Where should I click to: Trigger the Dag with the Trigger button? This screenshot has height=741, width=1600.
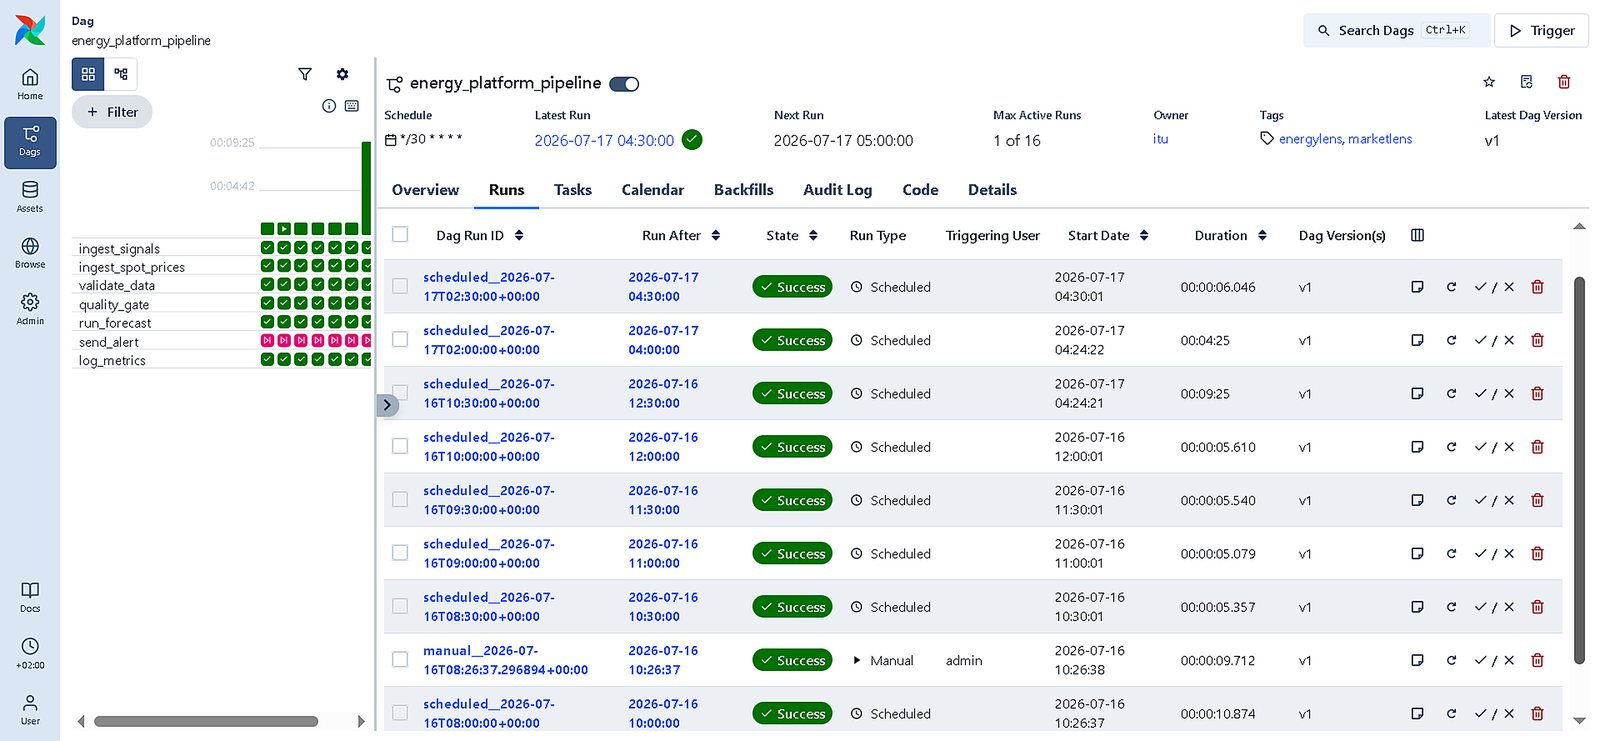click(1541, 31)
